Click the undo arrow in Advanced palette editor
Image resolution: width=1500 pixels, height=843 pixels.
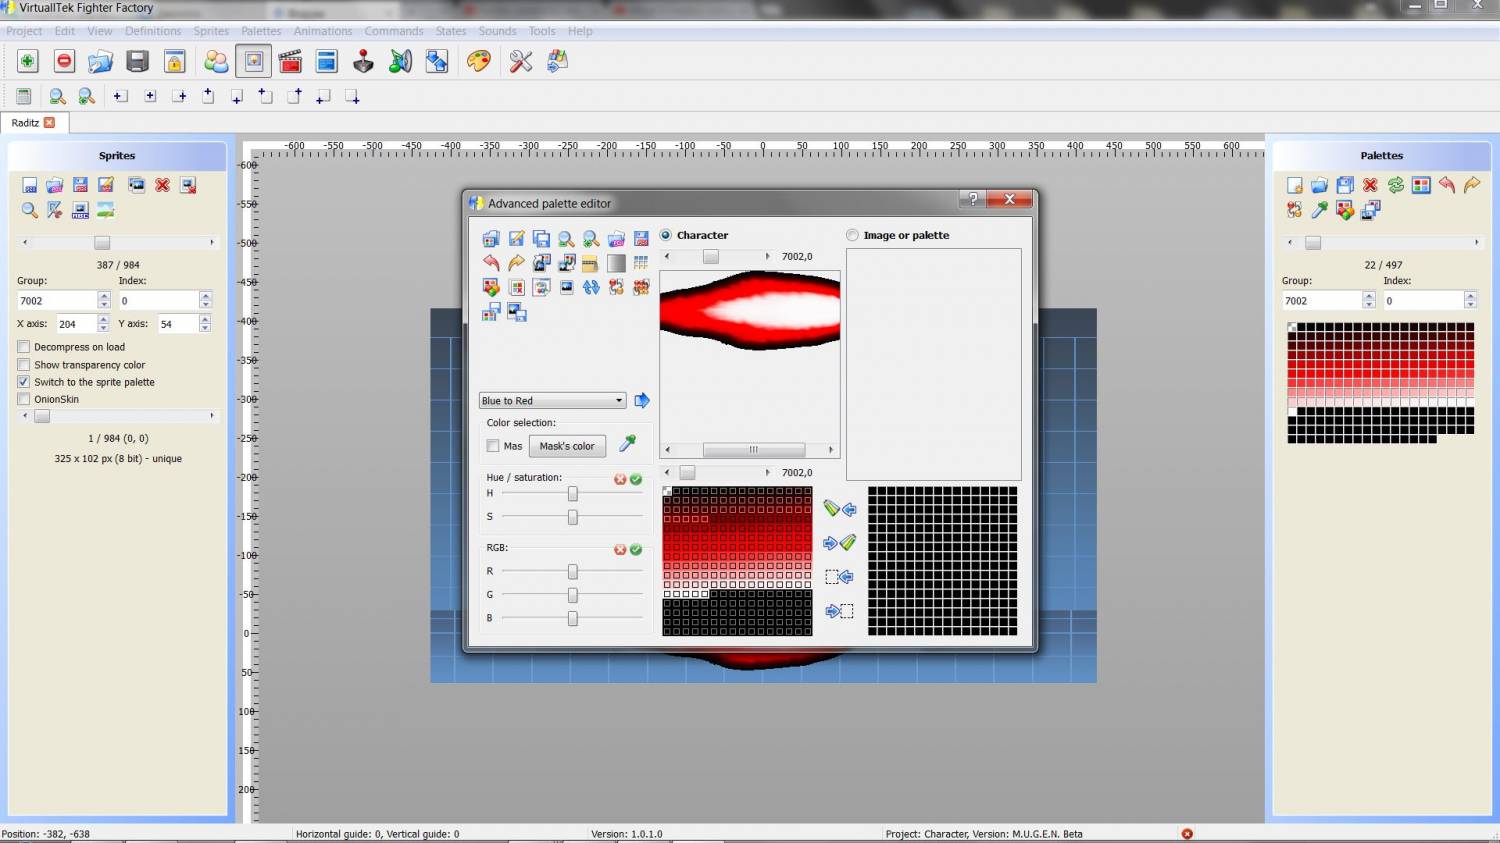click(x=491, y=263)
